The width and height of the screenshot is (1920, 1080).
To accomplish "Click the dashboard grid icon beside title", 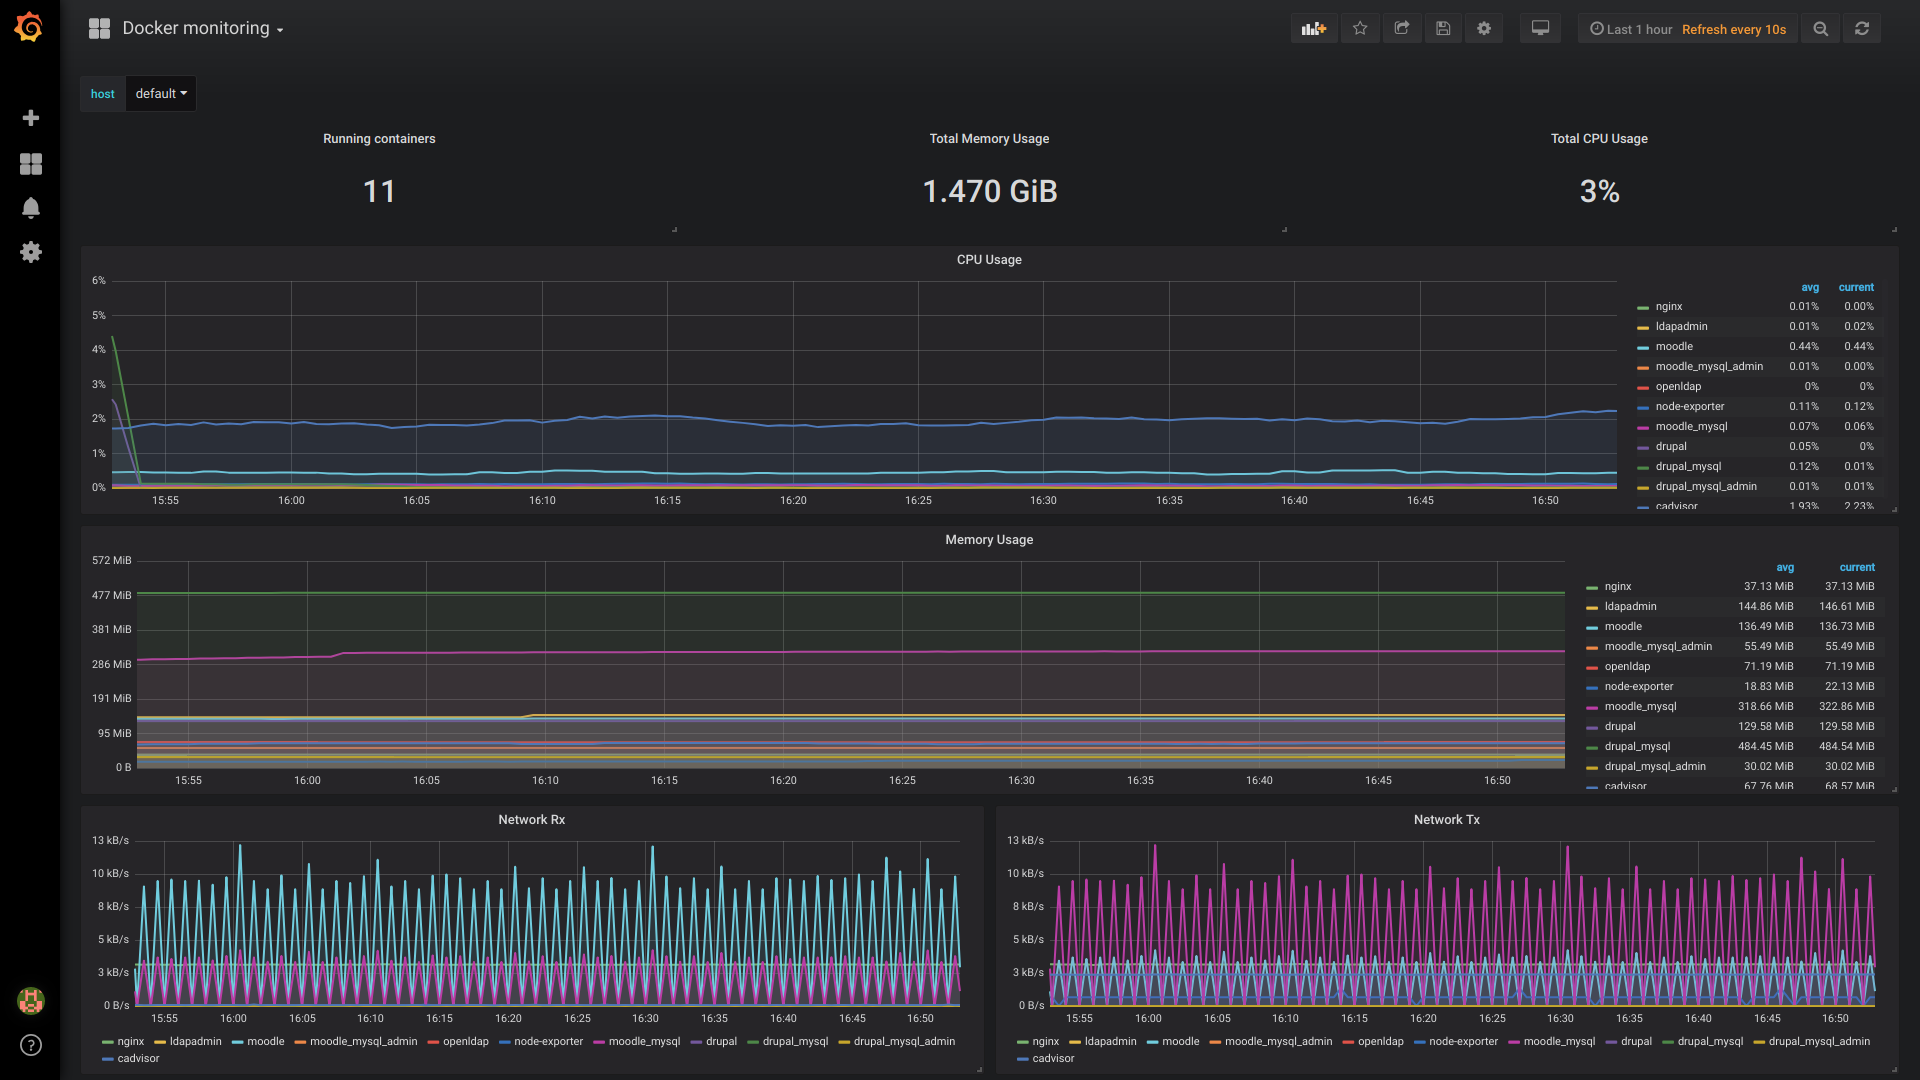I will click(x=99, y=29).
